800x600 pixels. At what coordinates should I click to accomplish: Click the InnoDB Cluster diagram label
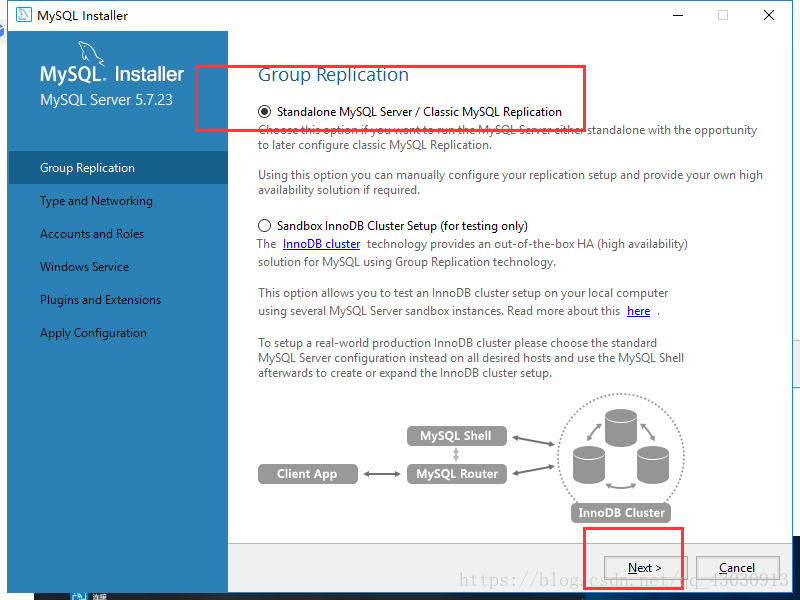[621, 512]
